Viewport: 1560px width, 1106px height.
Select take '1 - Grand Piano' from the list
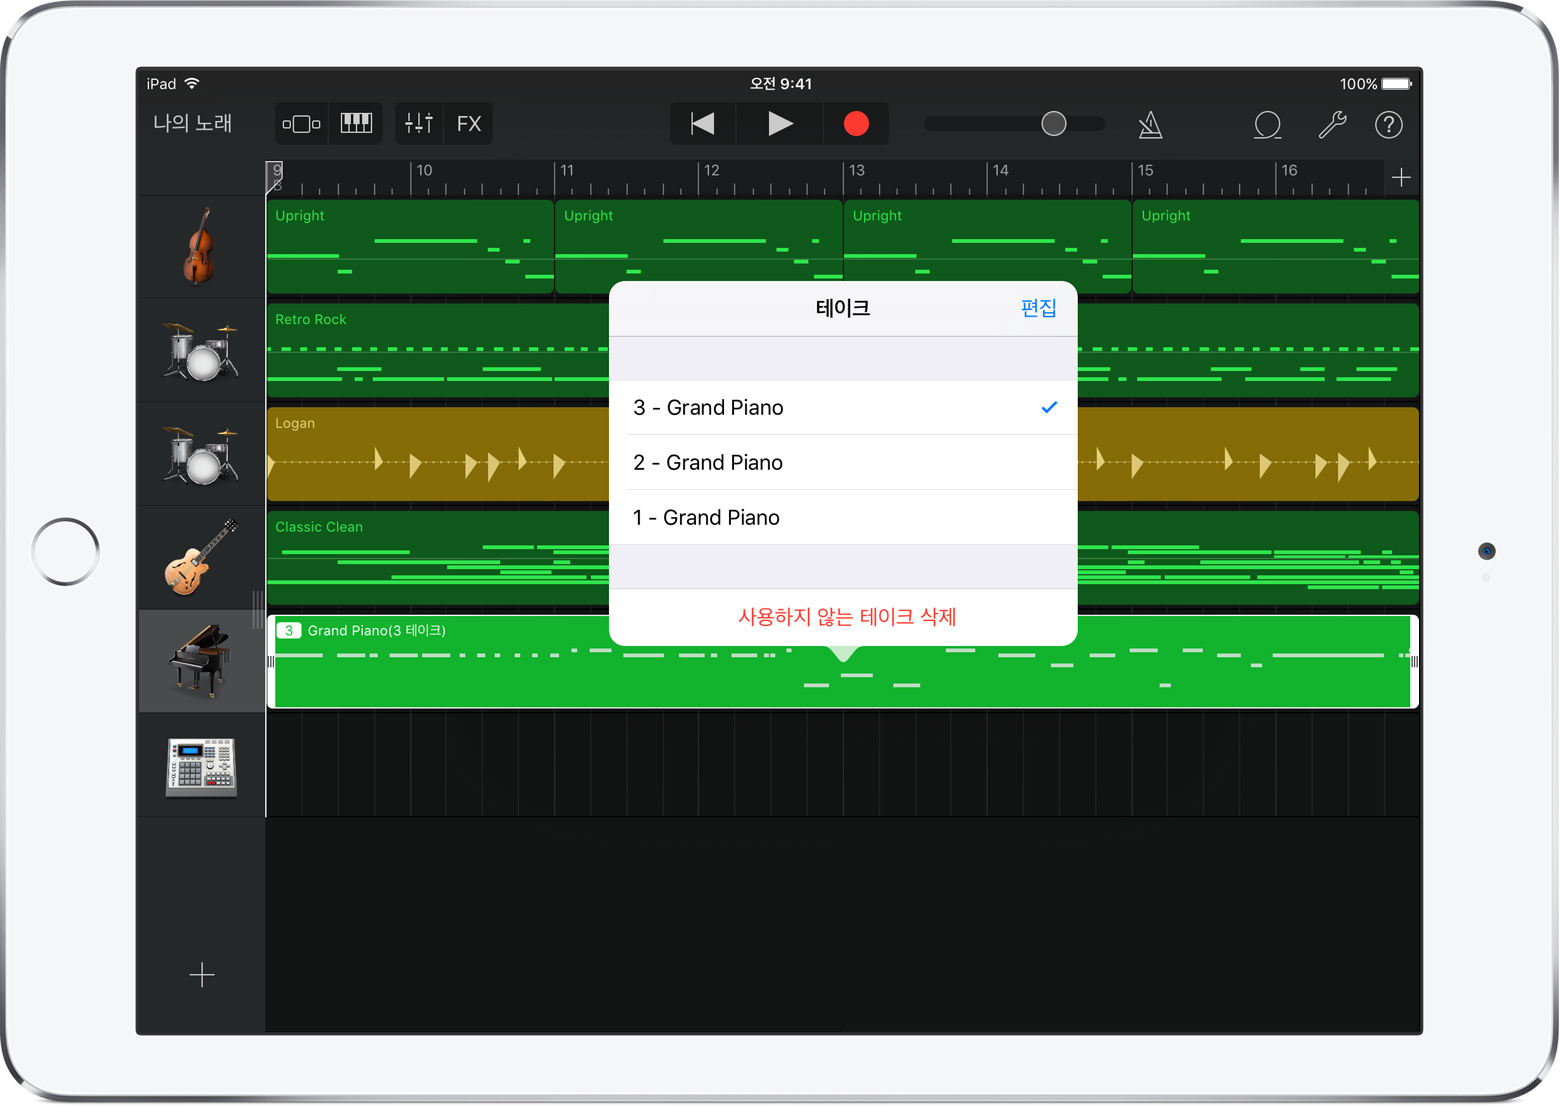(x=705, y=517)
